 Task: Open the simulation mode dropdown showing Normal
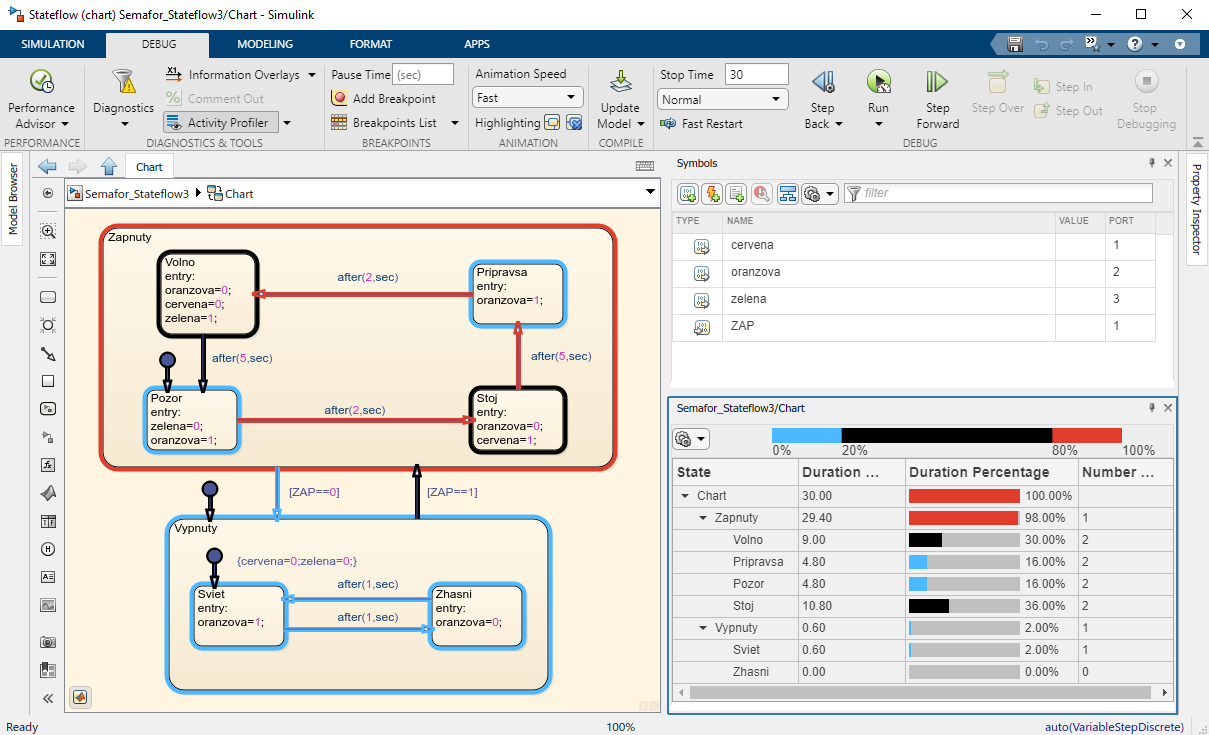click(724, 100)
